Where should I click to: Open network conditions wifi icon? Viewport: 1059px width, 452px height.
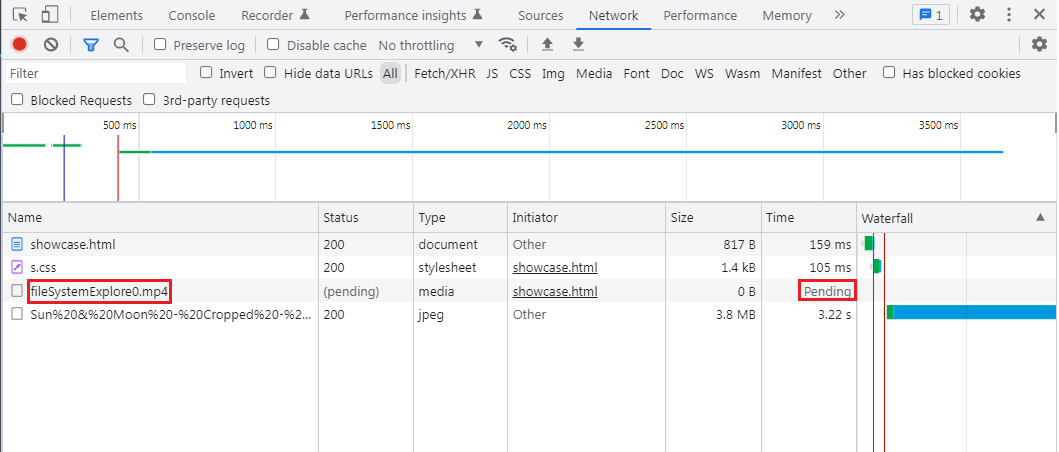(x=507, y=45)
